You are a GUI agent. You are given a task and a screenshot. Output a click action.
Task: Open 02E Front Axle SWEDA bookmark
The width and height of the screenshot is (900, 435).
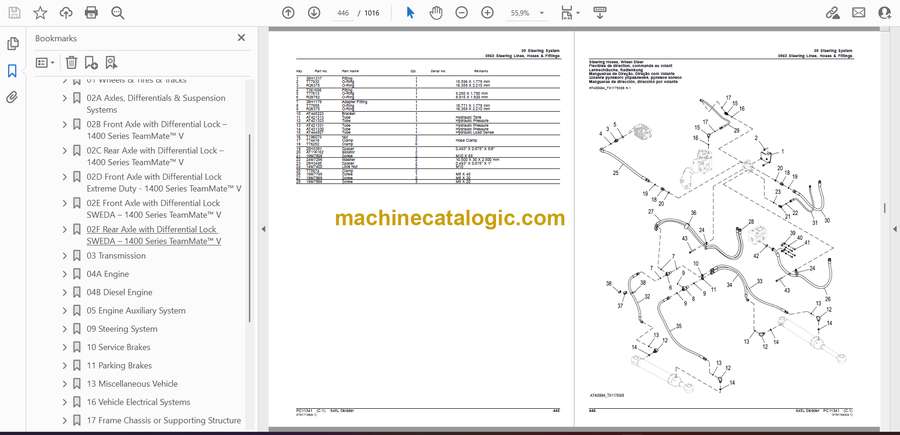click(x=154, y=209)
